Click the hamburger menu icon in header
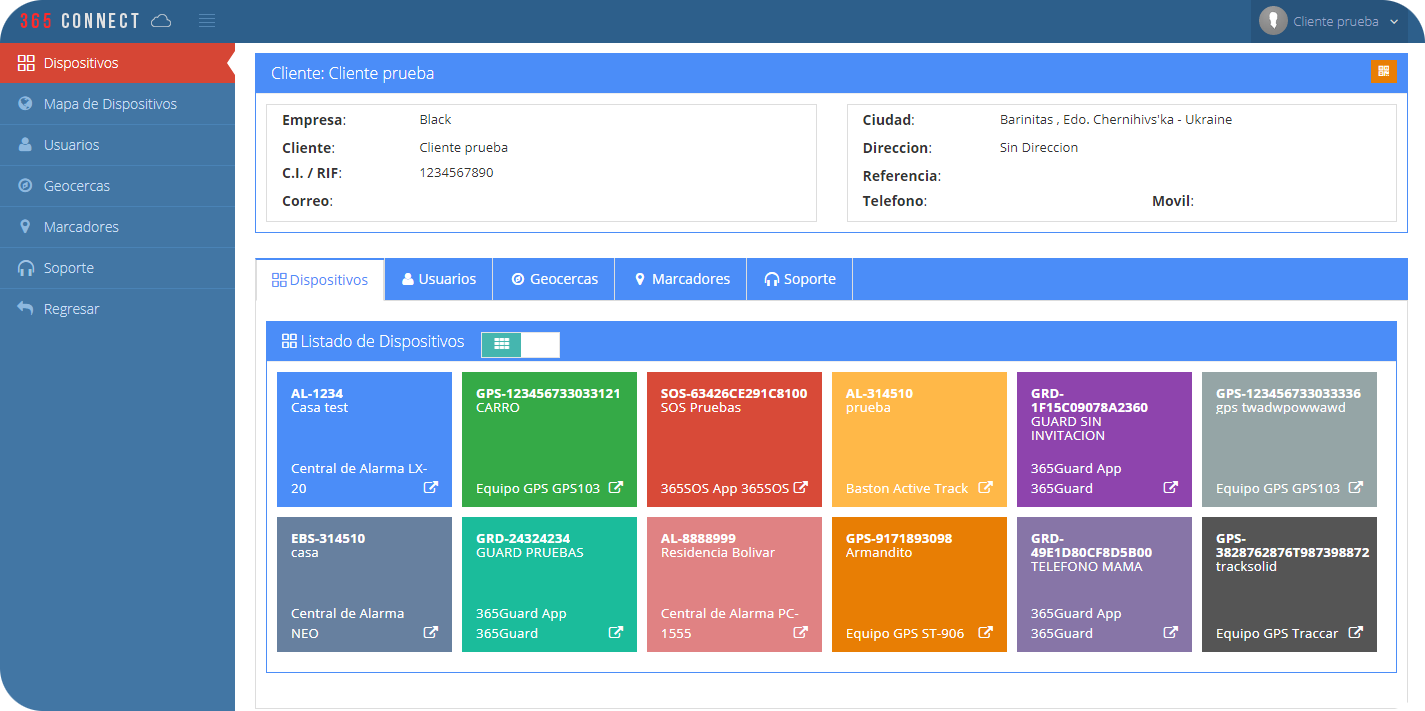This screenshot has width=1425, height=711. pos(207,21)
